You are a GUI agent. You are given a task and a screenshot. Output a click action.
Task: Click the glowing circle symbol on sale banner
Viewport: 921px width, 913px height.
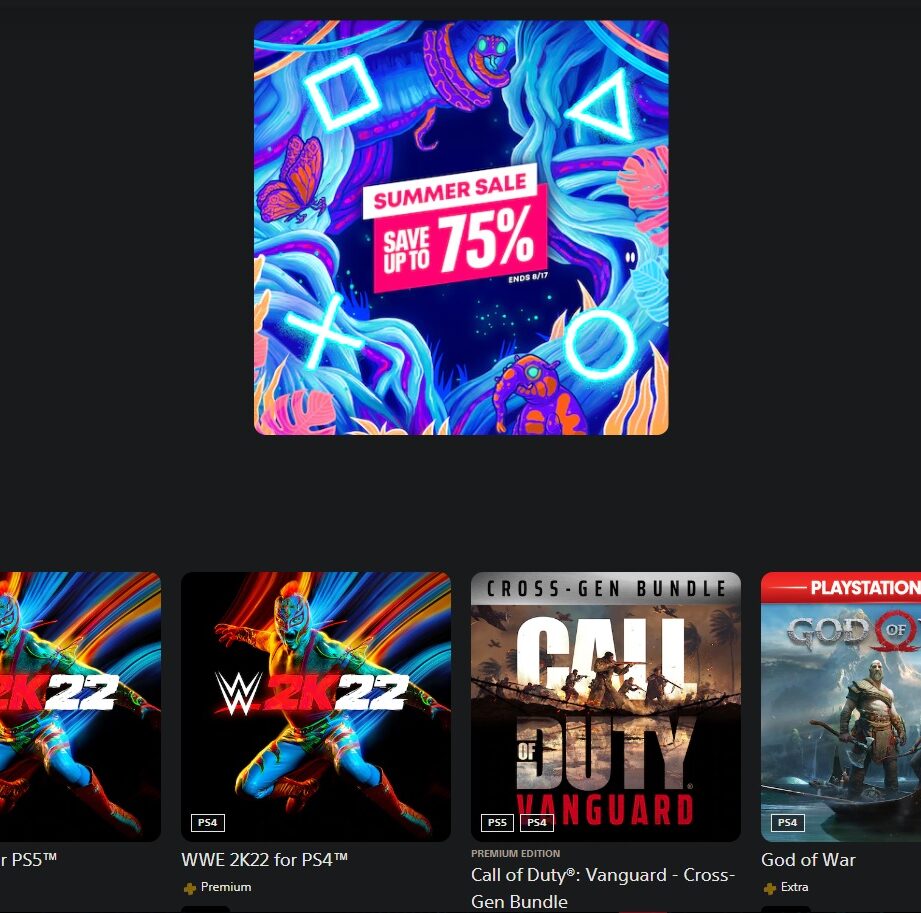click(x=600, y=345)
